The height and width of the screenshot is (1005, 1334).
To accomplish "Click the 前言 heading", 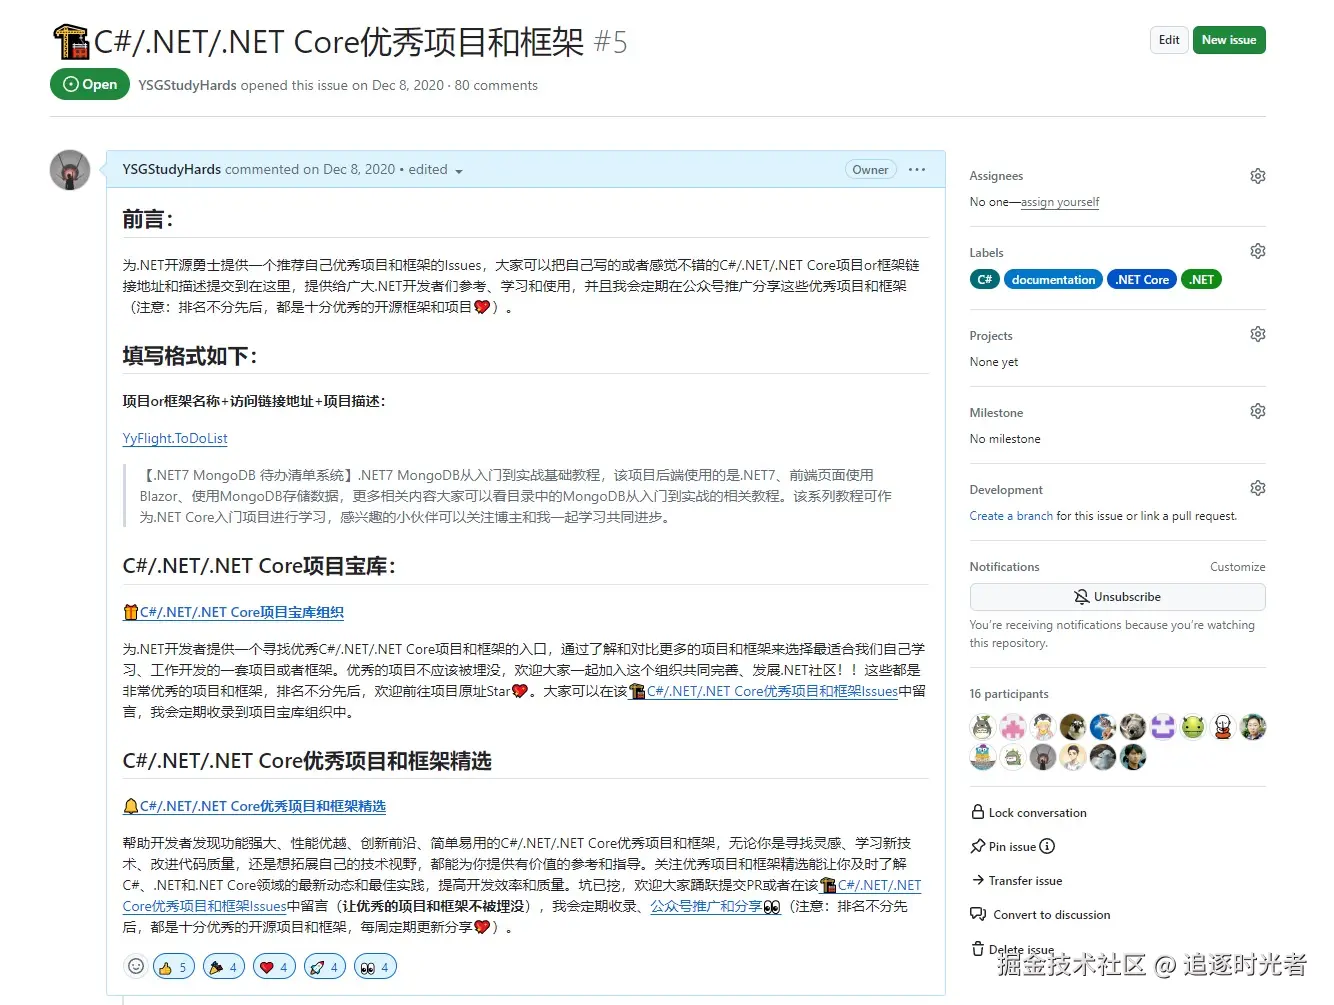I will (x=148, y=219).
